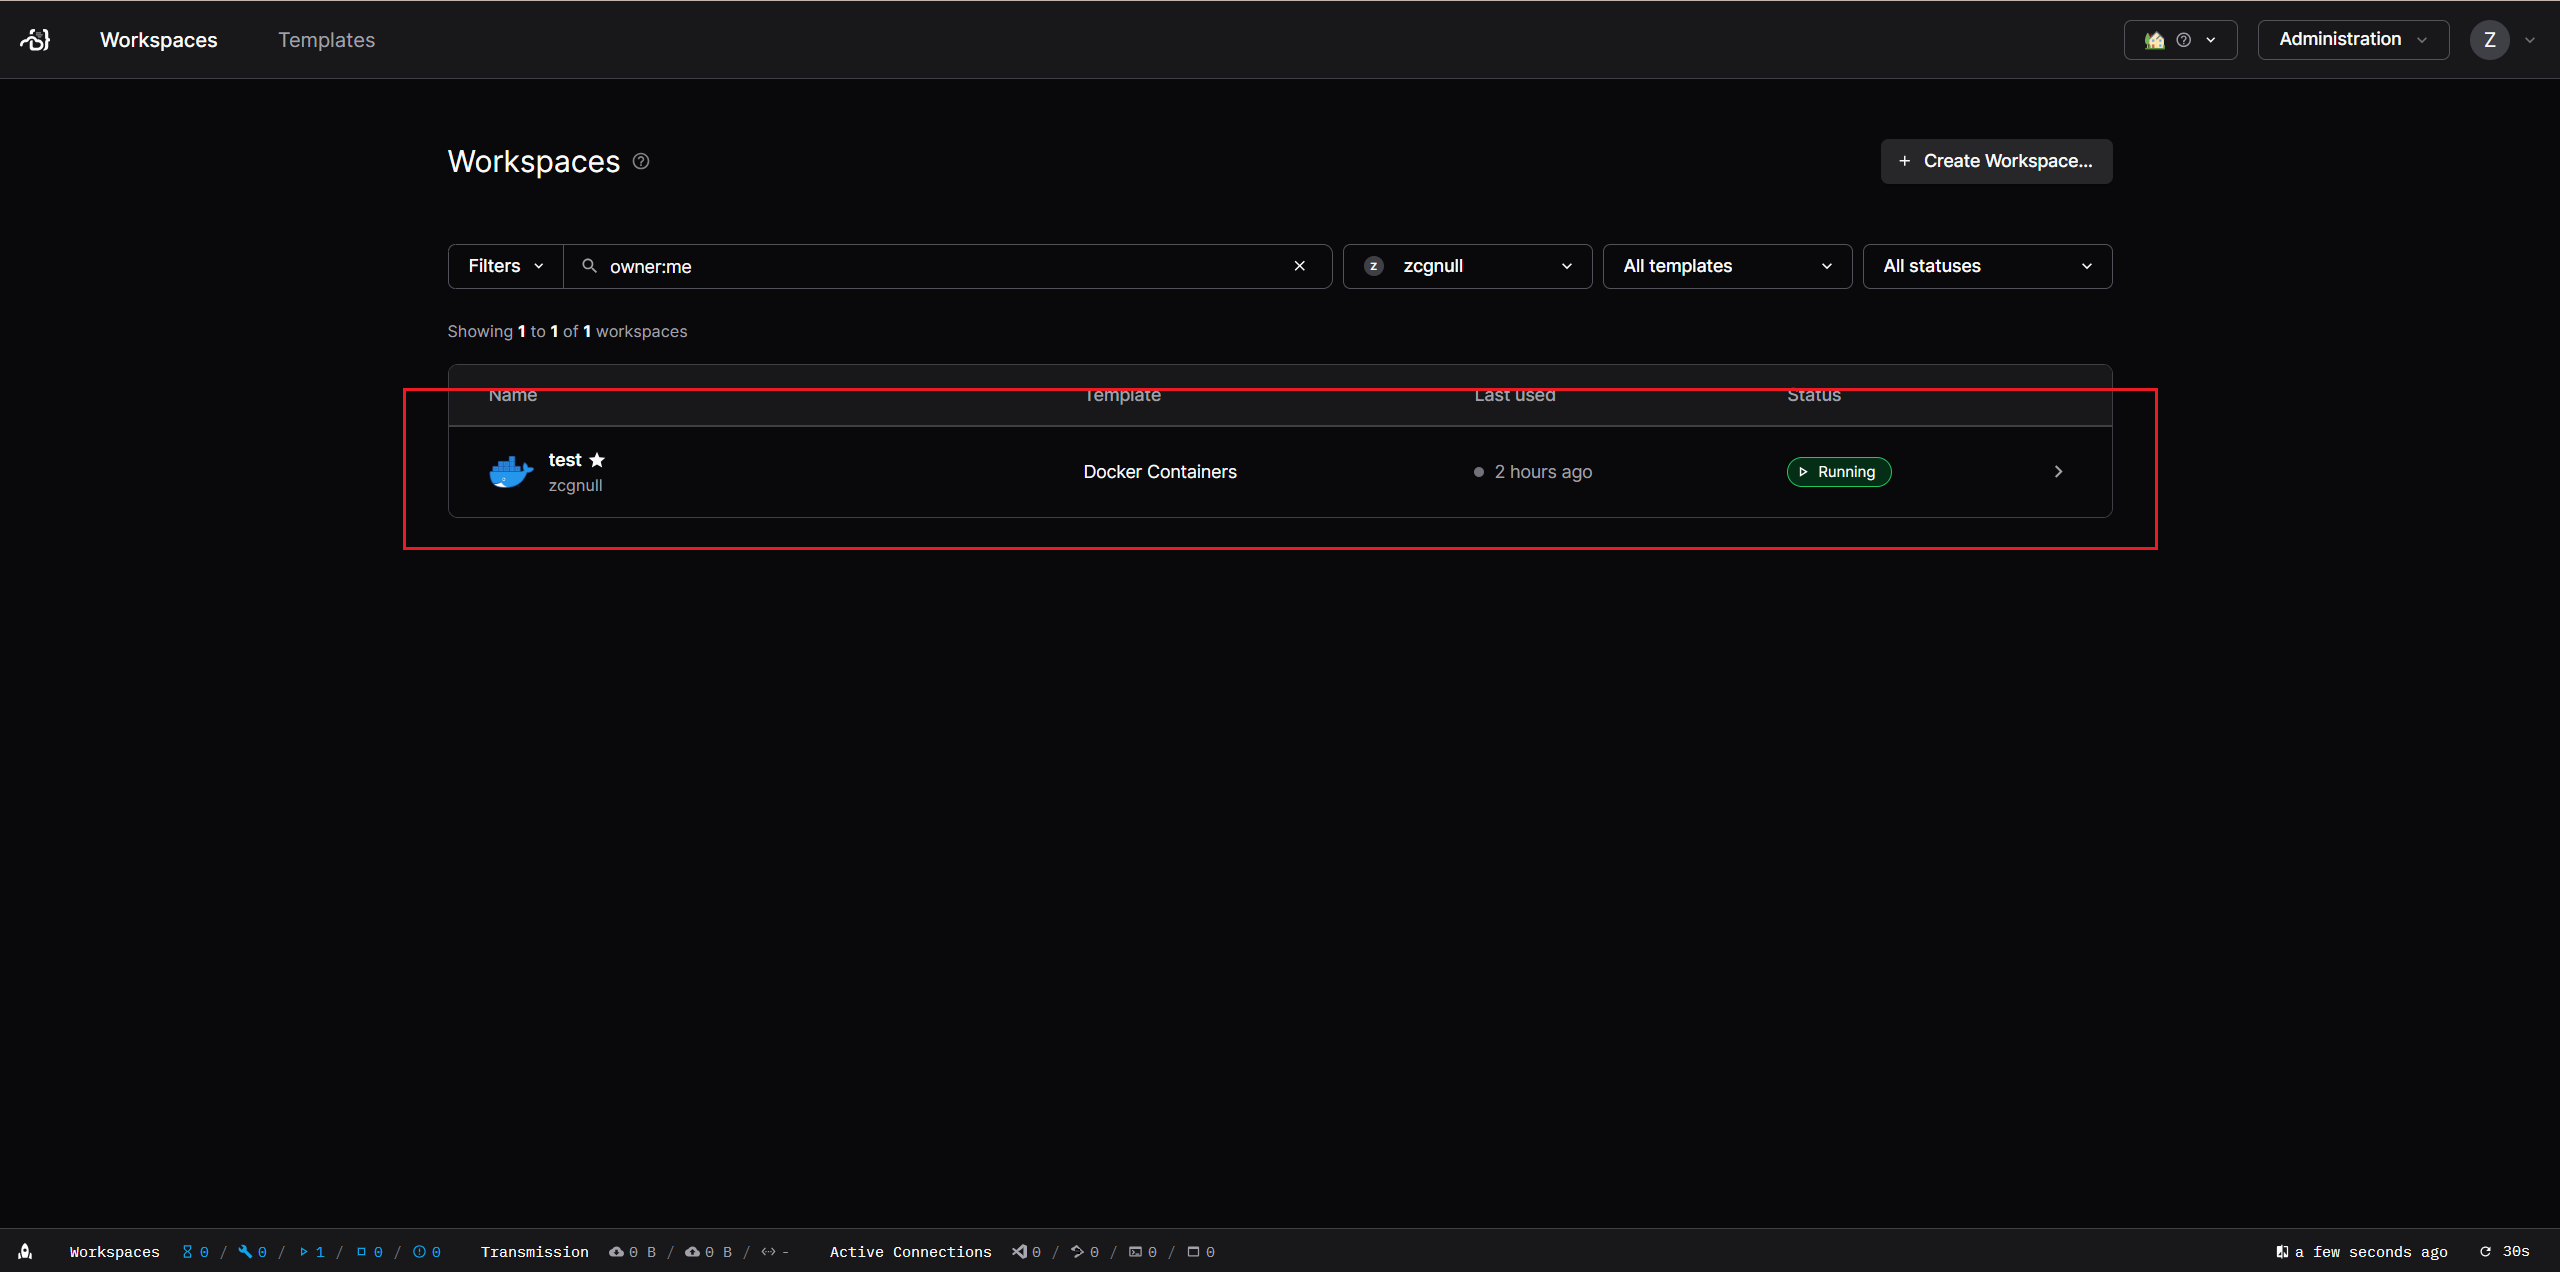Open the All templates dropdown
Image resolution: width=2560 pixels, height=1272 pixels.
pos(1726,266)
